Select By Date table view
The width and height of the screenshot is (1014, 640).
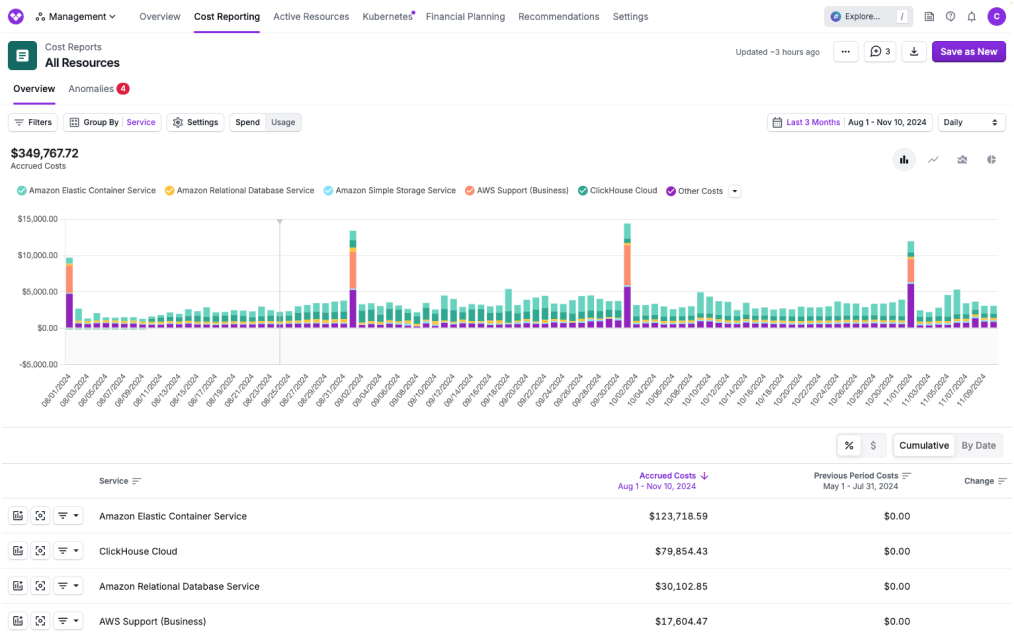pos(978,445)
